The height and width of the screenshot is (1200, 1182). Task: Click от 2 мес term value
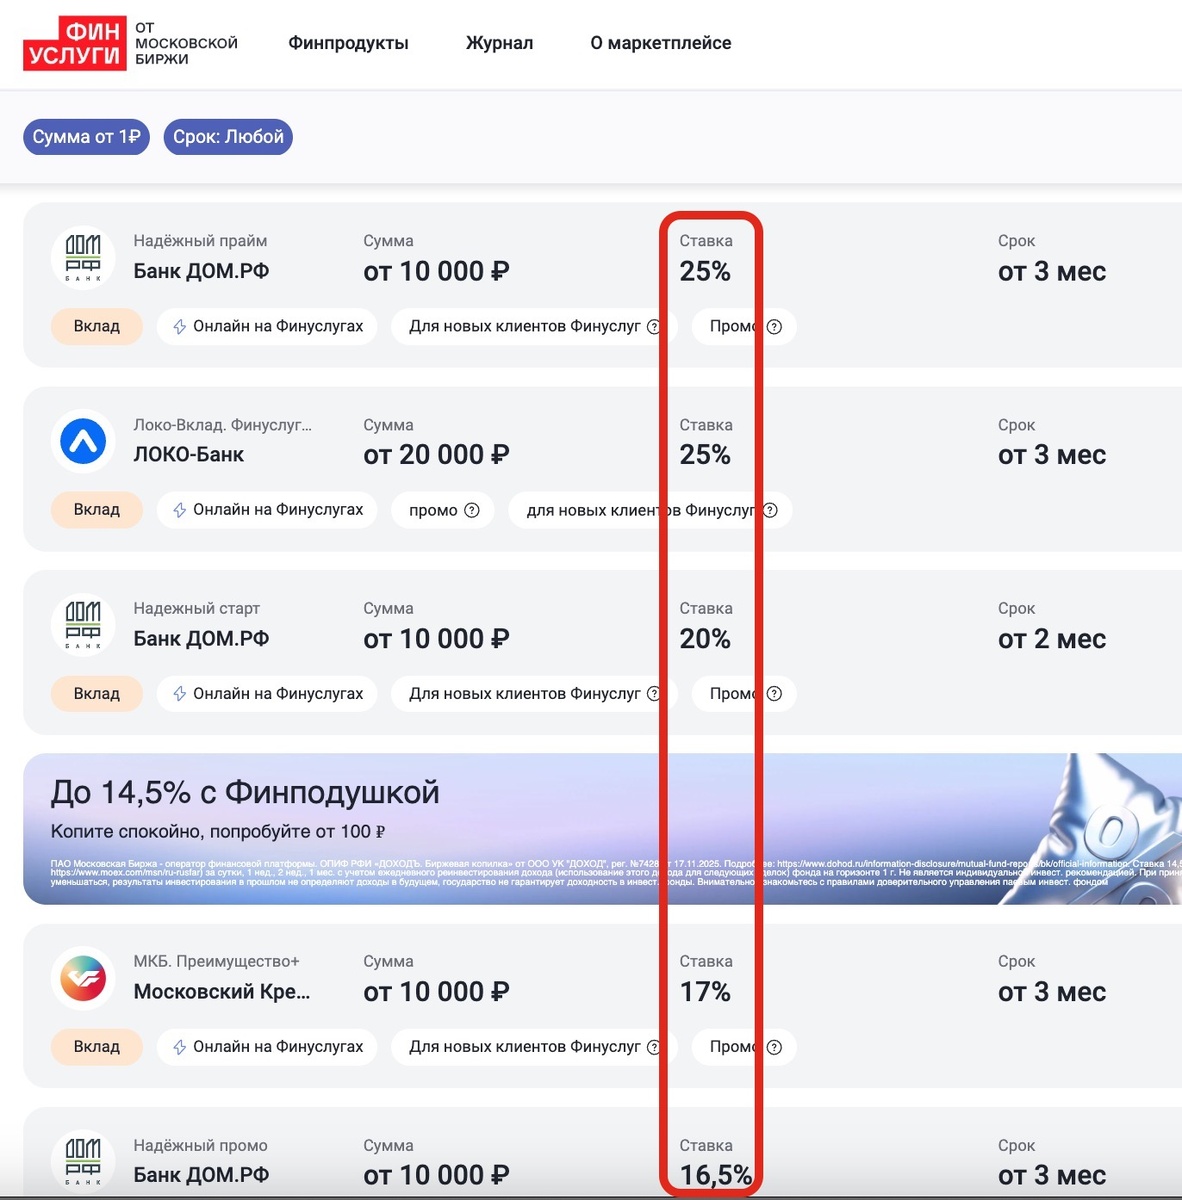1052,639
